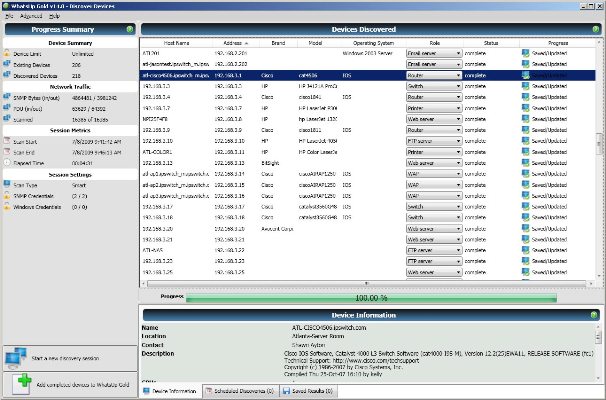The image size is (606, 400).
Task: Sort by the Operating System column header
Action: tap(373, 43)
